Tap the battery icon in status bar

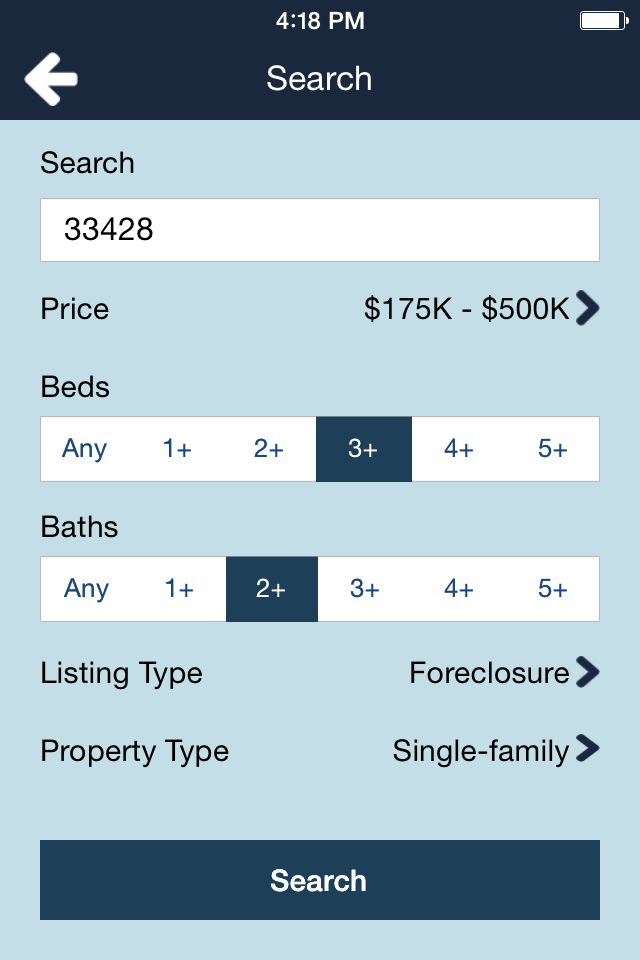[x=604, y=21]
